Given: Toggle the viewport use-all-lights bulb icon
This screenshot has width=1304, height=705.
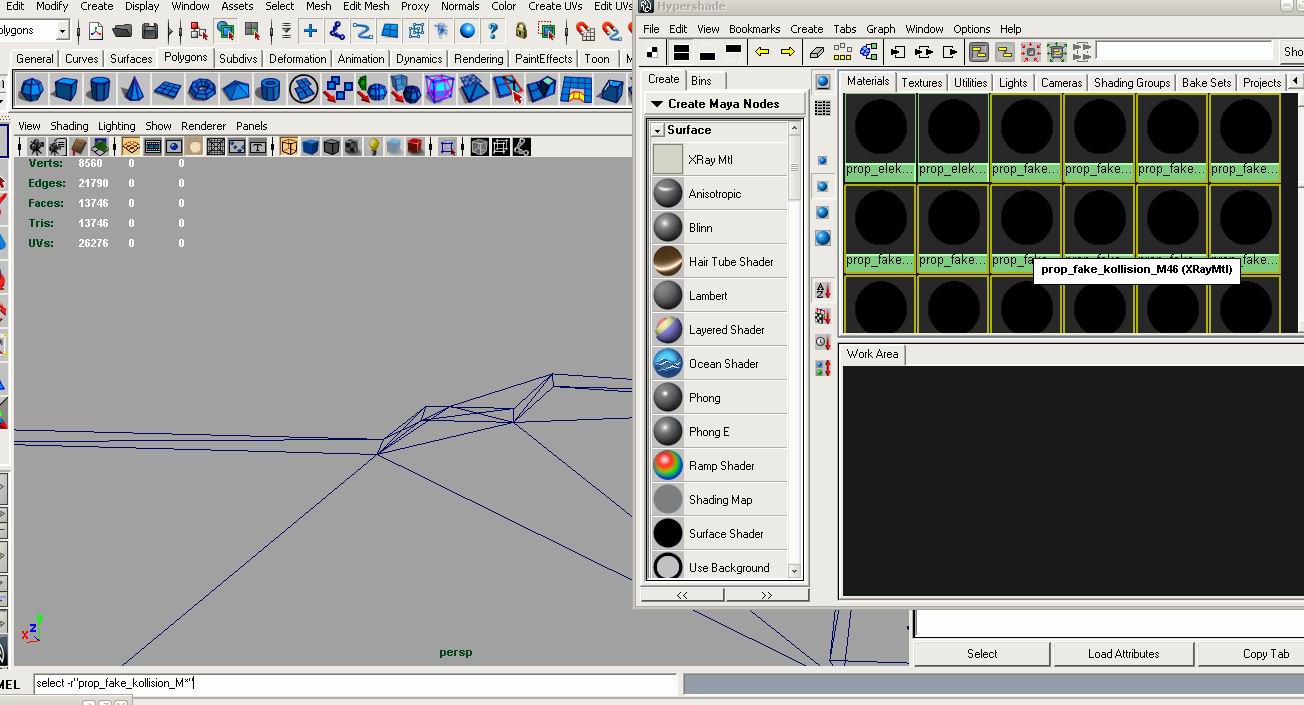Looking at the screenshot, I should tap(374, 147).
